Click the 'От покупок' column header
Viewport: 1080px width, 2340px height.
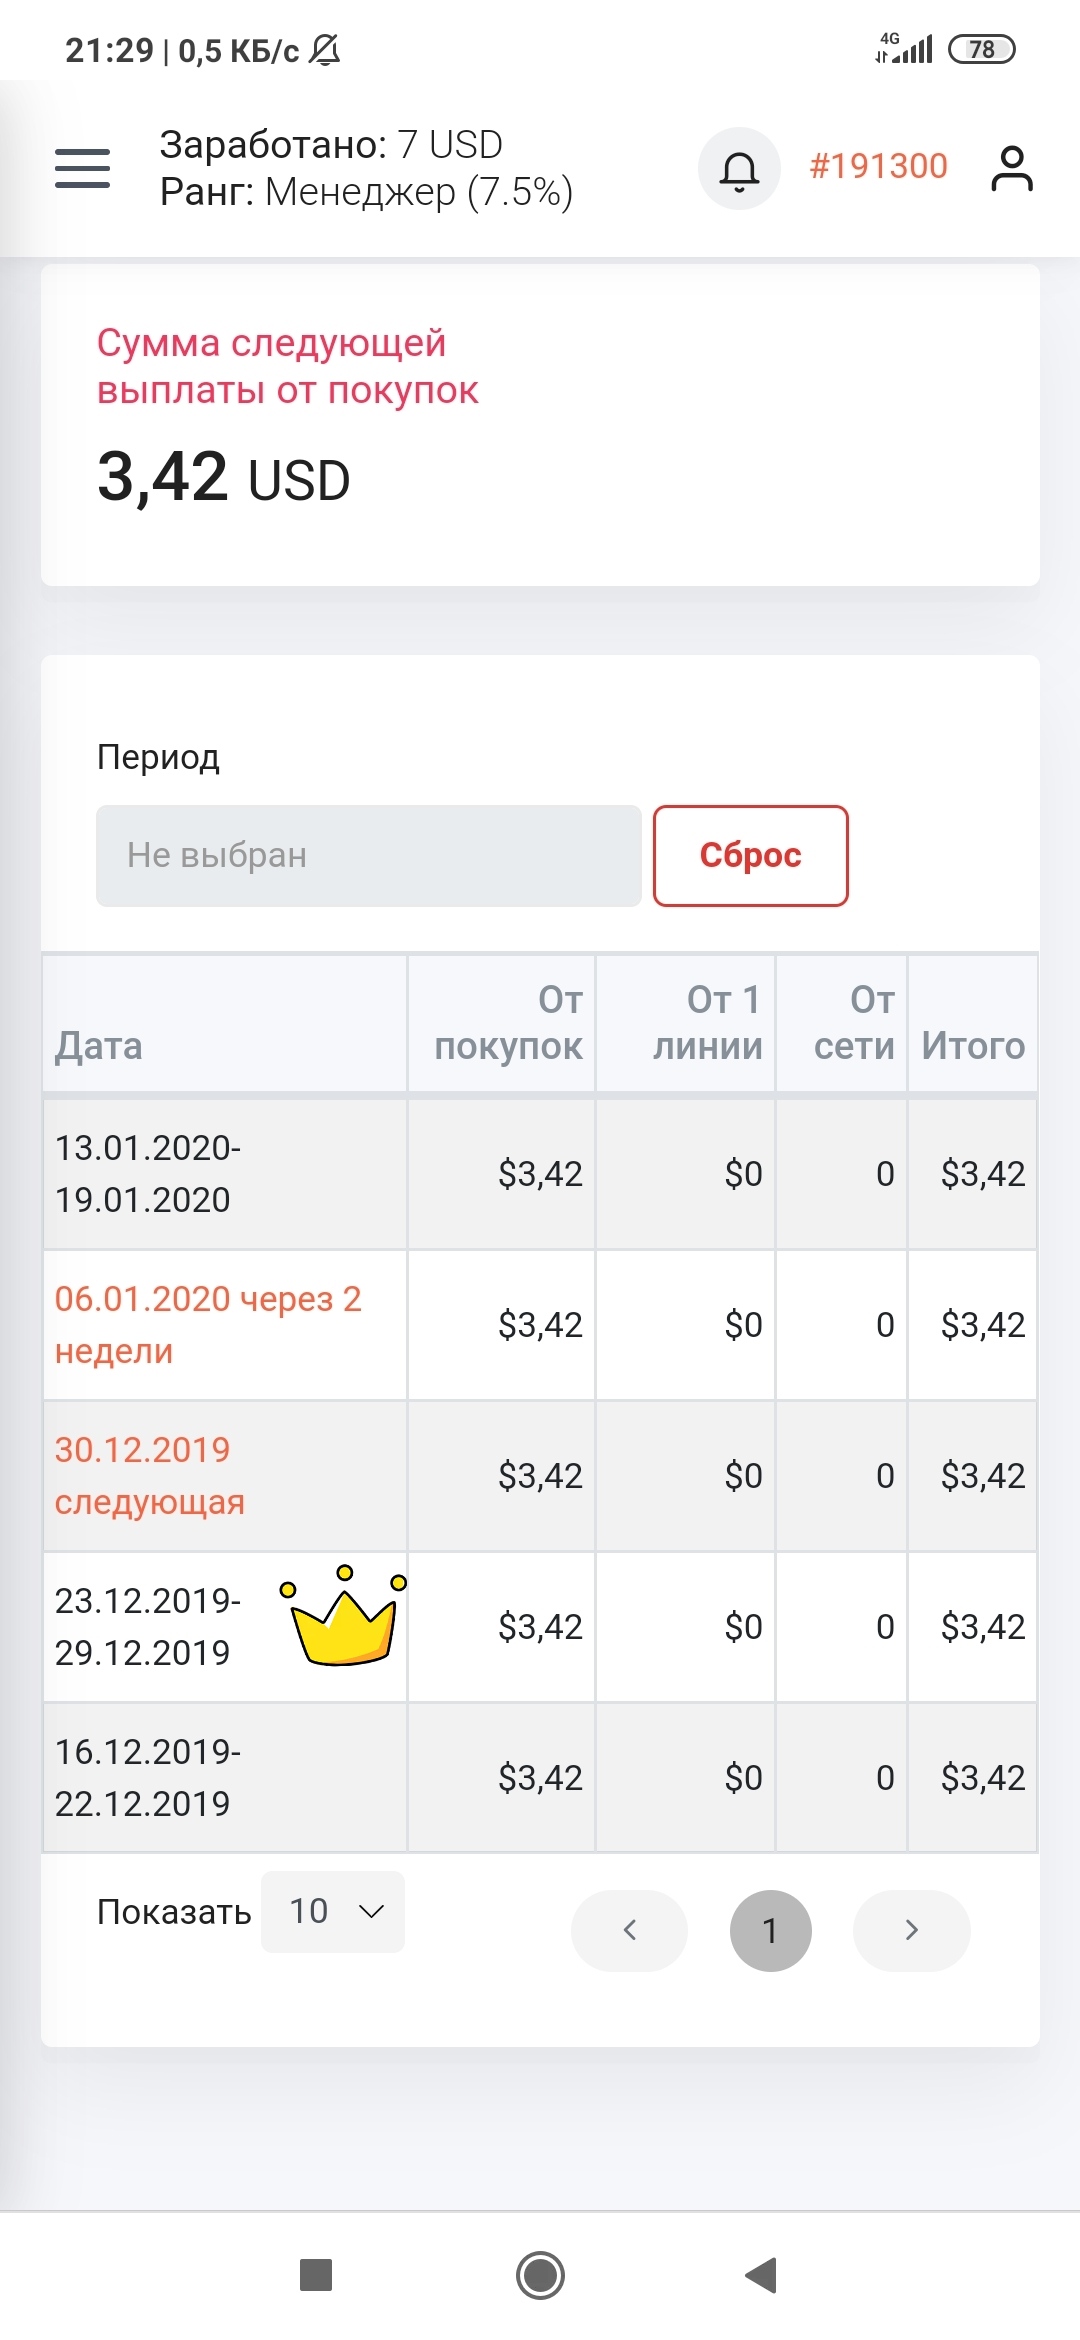[x=508, y=1023]
